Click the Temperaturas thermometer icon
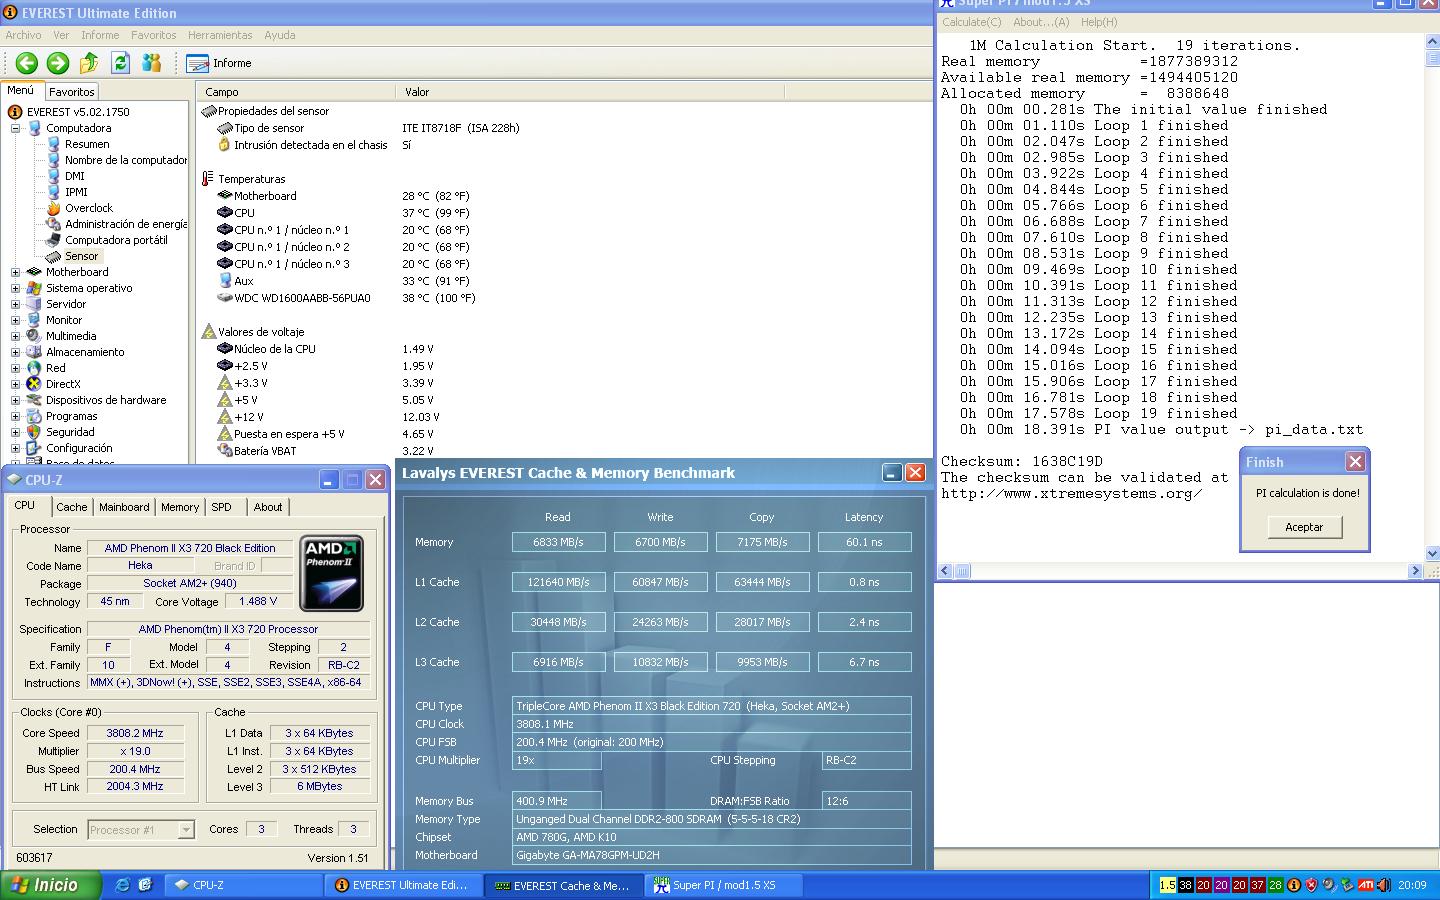The width and height of the screenshot is (1440, 900). point(208,179)
